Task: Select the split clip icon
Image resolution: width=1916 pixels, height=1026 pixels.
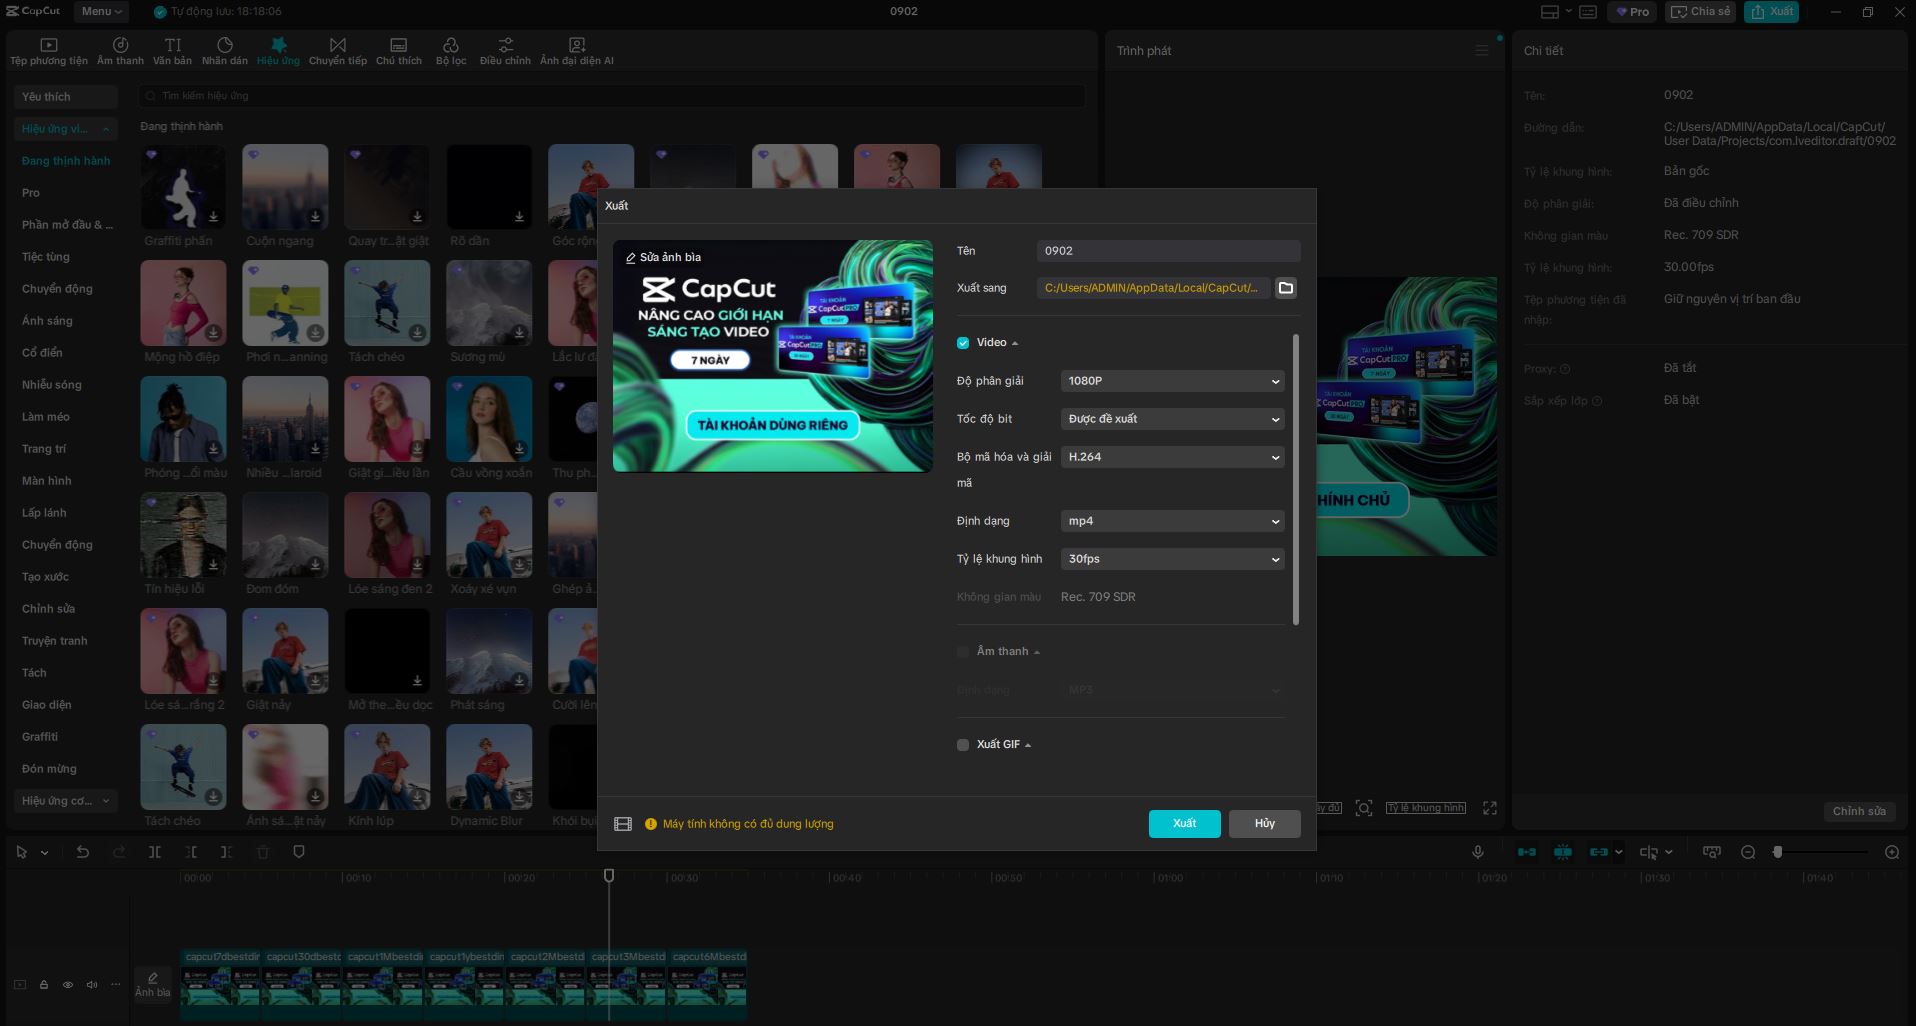Action: click(155, 851)
